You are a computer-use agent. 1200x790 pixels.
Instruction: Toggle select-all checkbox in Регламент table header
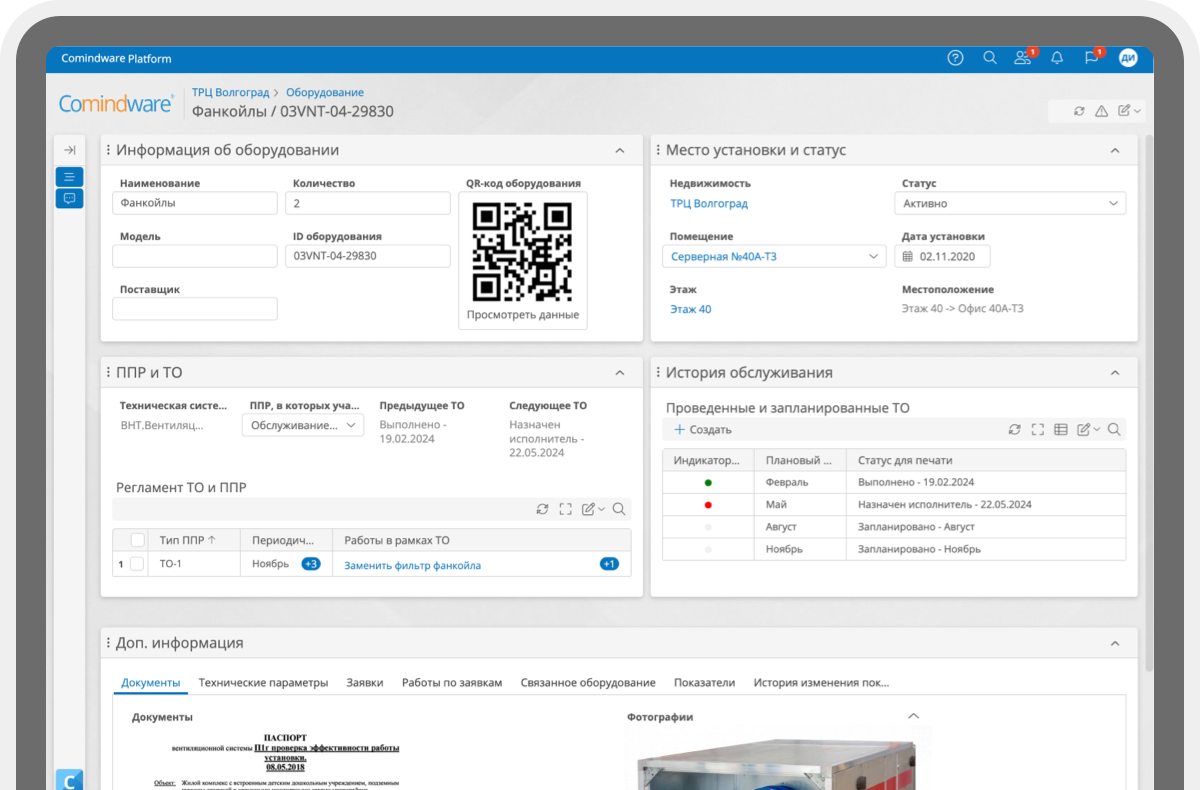(x=137, y=540)
